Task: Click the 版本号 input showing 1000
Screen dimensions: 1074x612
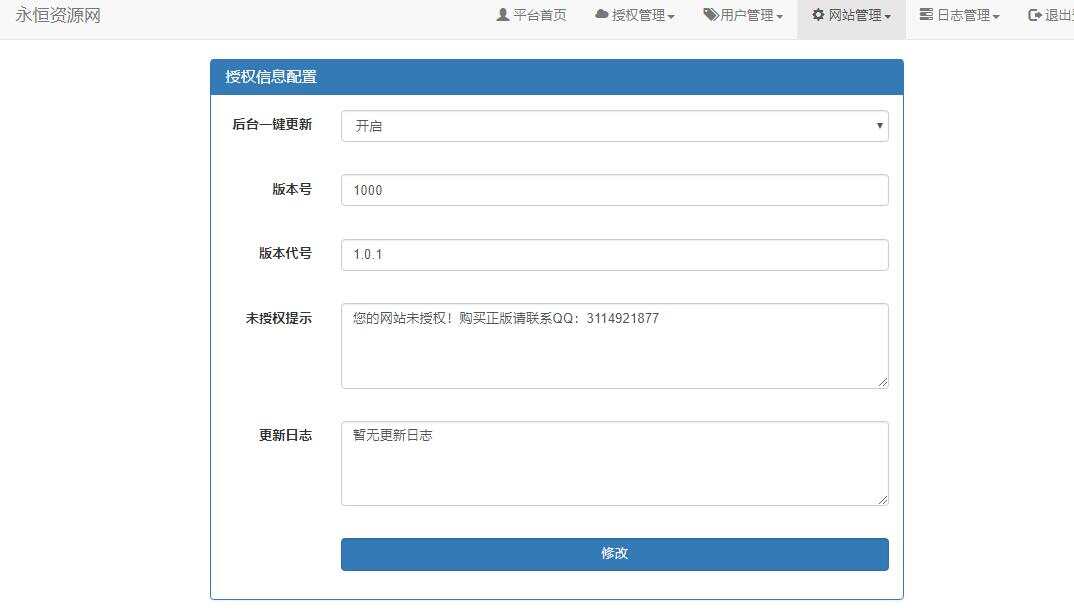Action: coord(614,189)
